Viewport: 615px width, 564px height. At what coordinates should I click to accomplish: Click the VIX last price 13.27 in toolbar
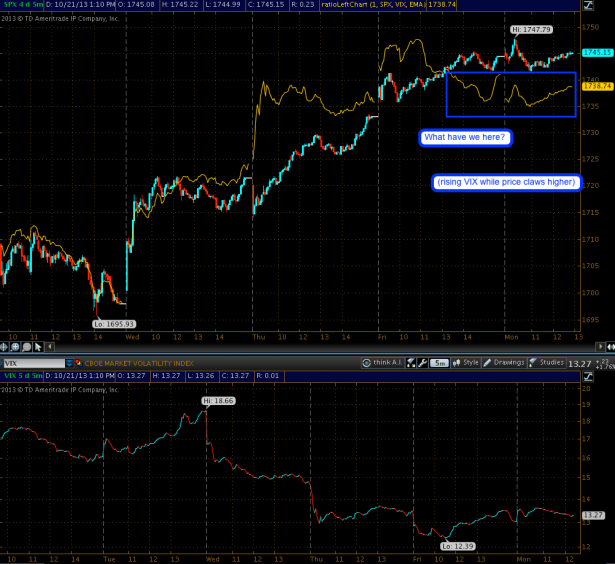click(579, 364)
